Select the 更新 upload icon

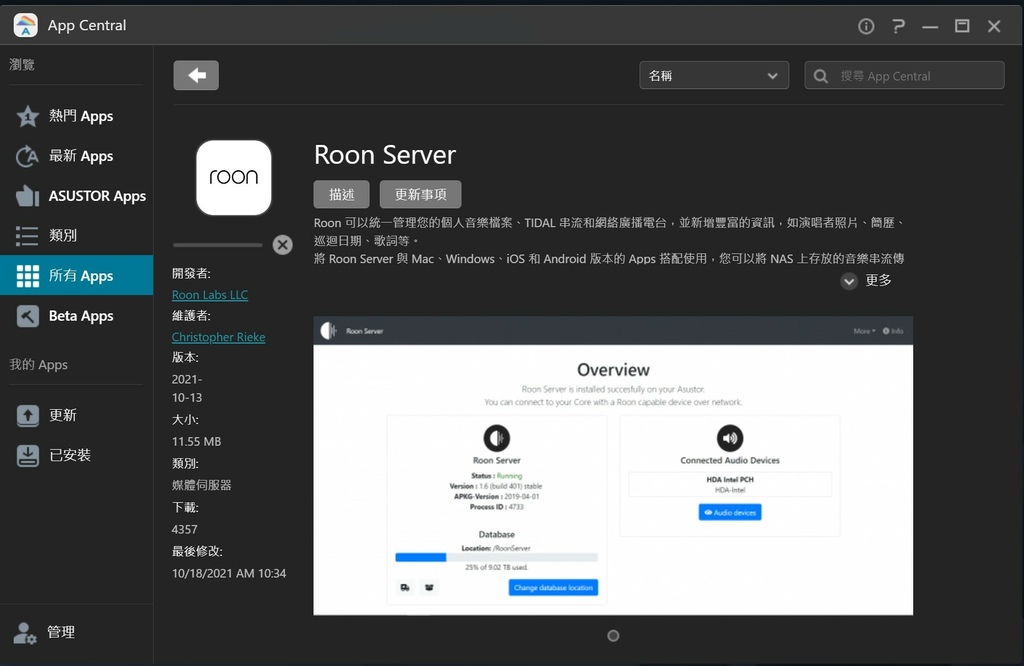[x=27, y=415]
